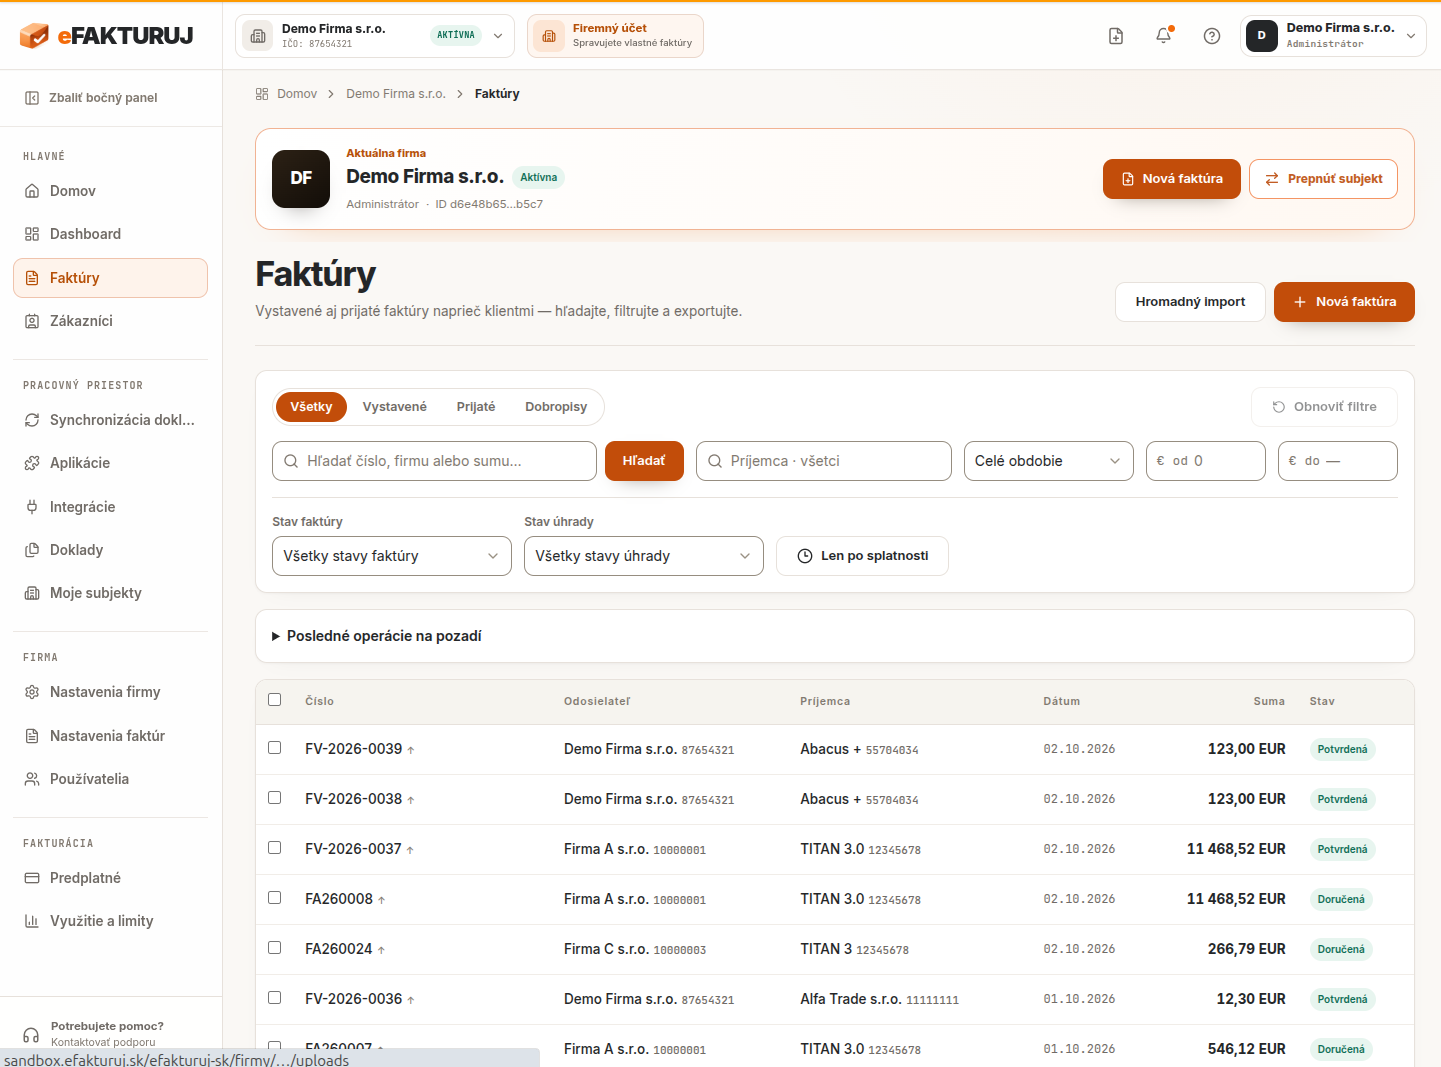This screenshot has height=1067, width=1441.
Task: Open the Administrátor user account menu
Action: pos(1333,36)
